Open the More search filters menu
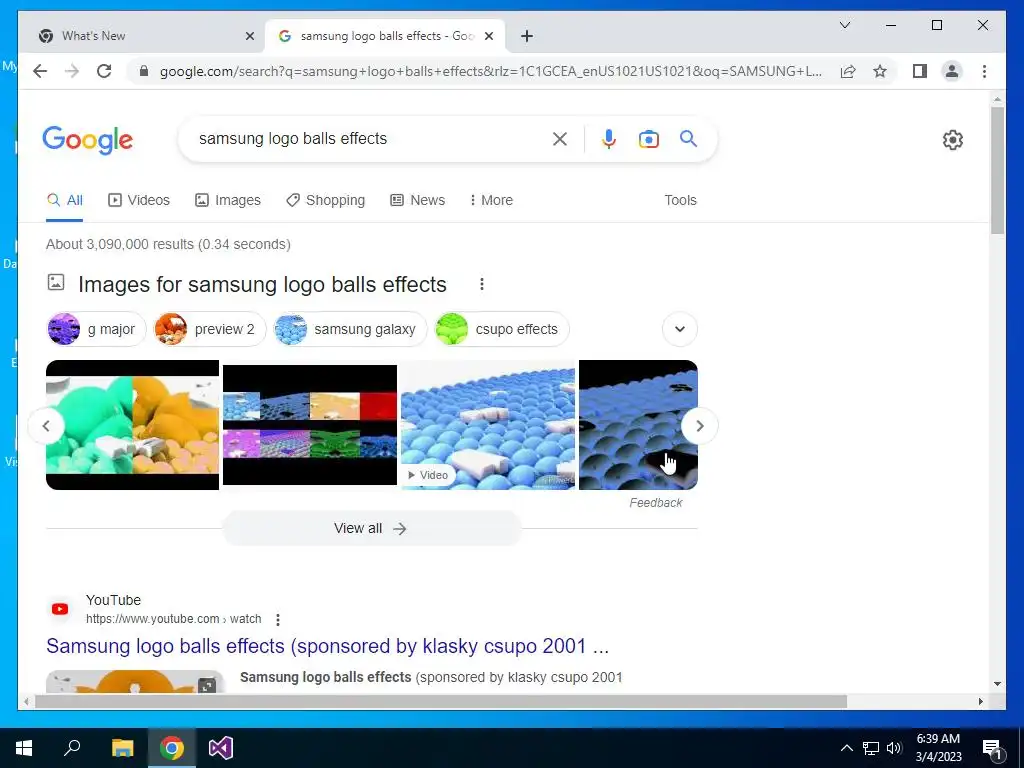This screenshot has height=768, width=1024. pyautogui.click(x=491, y=200)
